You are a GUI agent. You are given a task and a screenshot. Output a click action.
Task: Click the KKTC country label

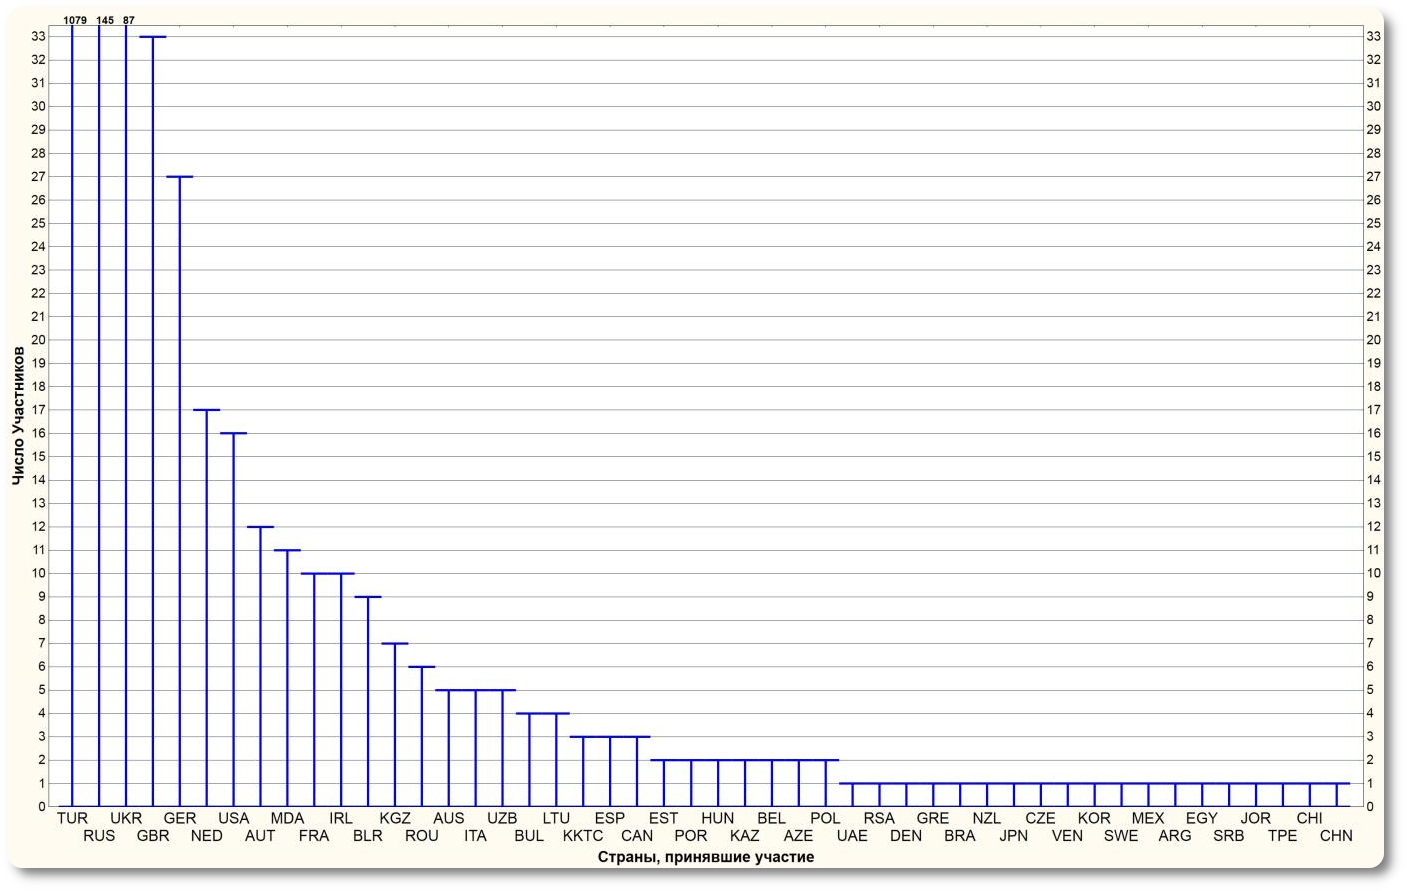[x=583, y=836]
